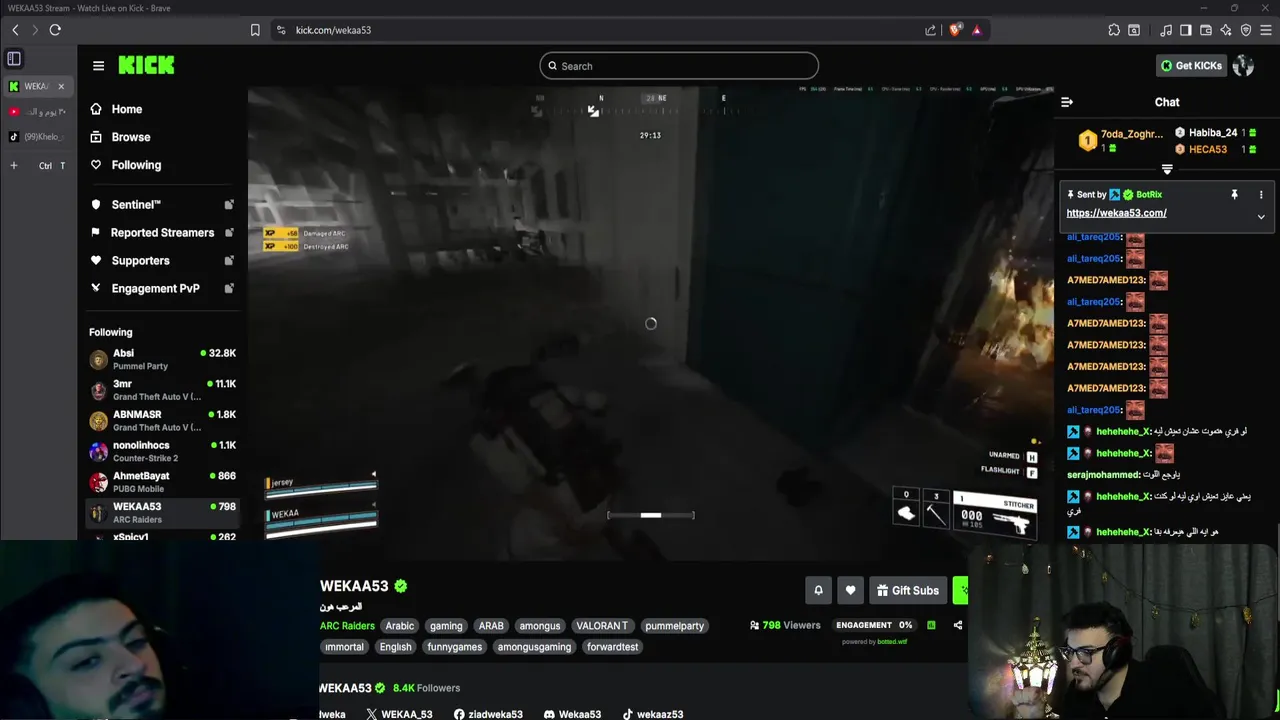Open Reported Streamers sidebar item
1280x720 pixels.
coord(162,232)
